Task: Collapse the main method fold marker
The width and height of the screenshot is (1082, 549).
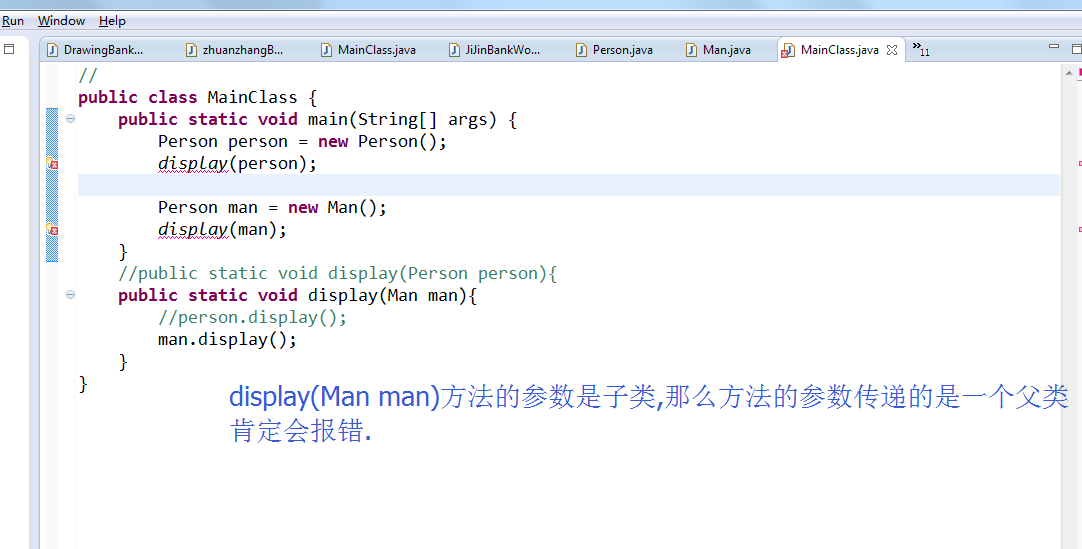Action: point(70,119)
